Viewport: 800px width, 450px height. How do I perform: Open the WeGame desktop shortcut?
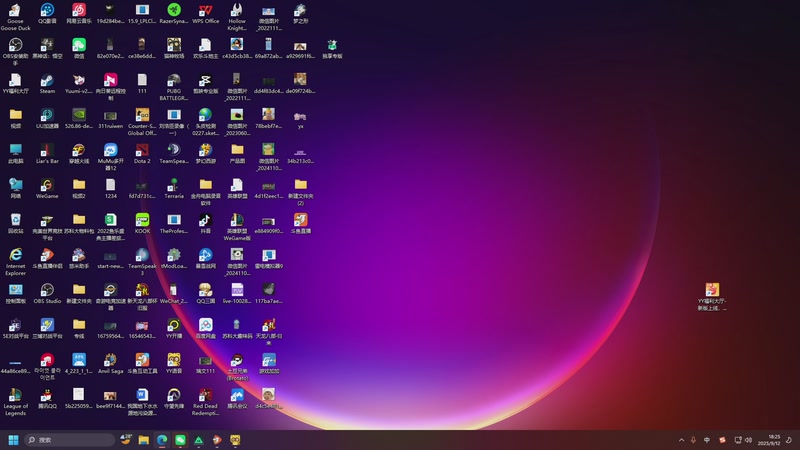click(x=47, y=189)
